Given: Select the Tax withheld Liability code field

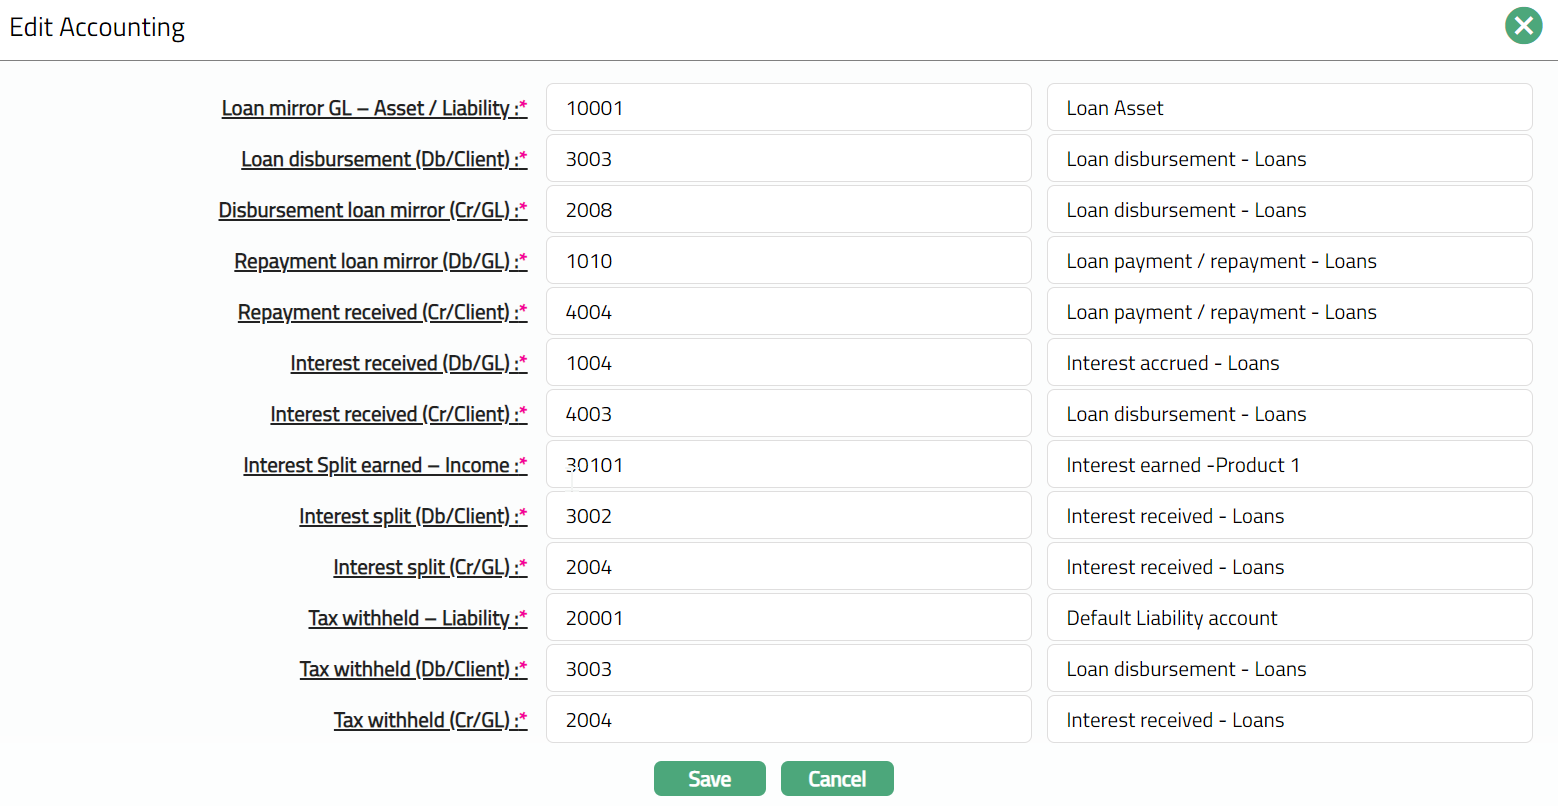Looking at the screenshot, I should (x=788, y=618).
